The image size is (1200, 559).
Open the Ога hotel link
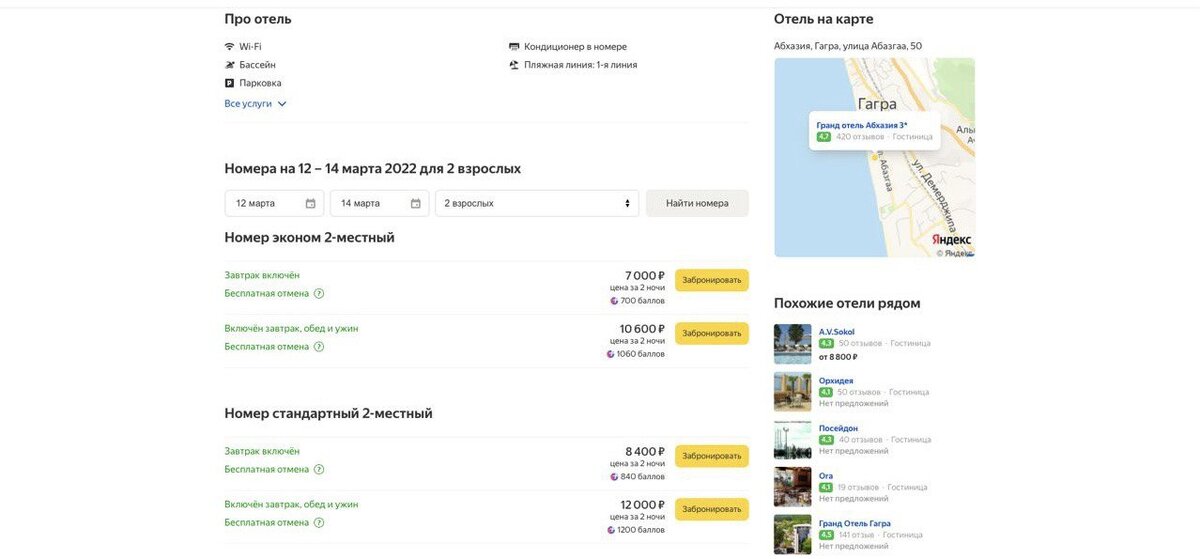tap(826, 476)
